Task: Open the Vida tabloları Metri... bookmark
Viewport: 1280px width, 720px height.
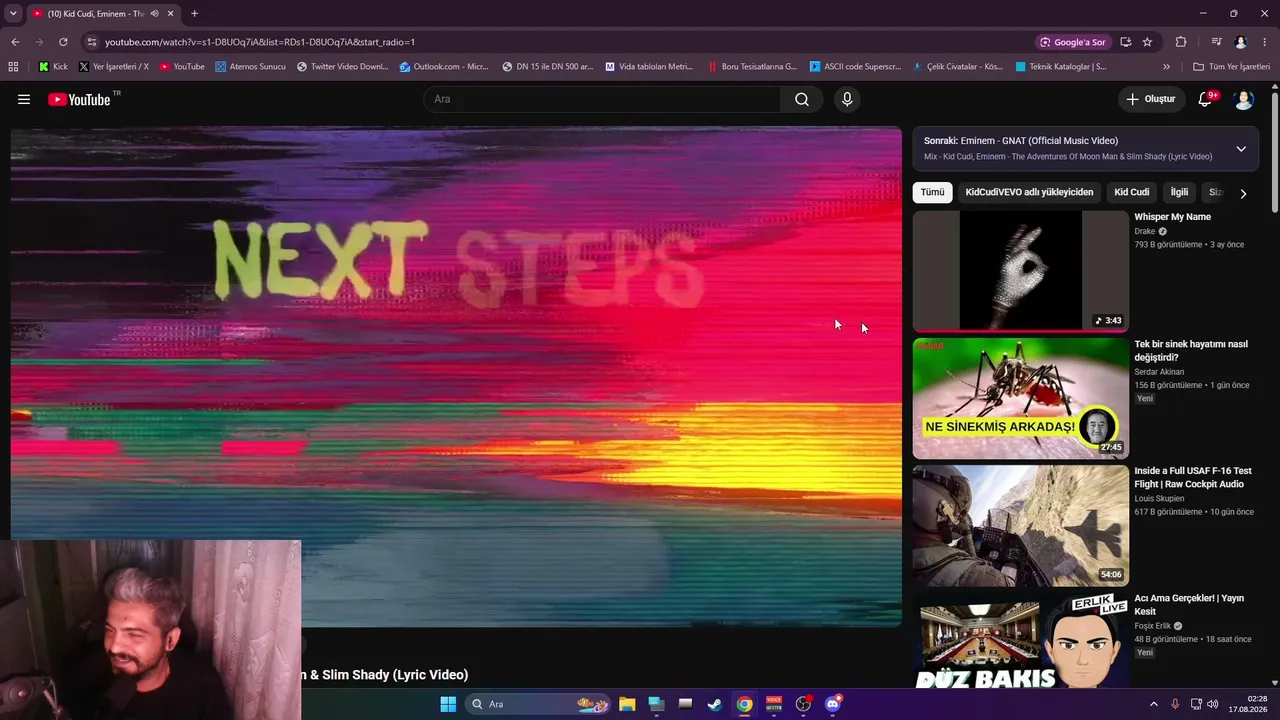Action: 649,67
